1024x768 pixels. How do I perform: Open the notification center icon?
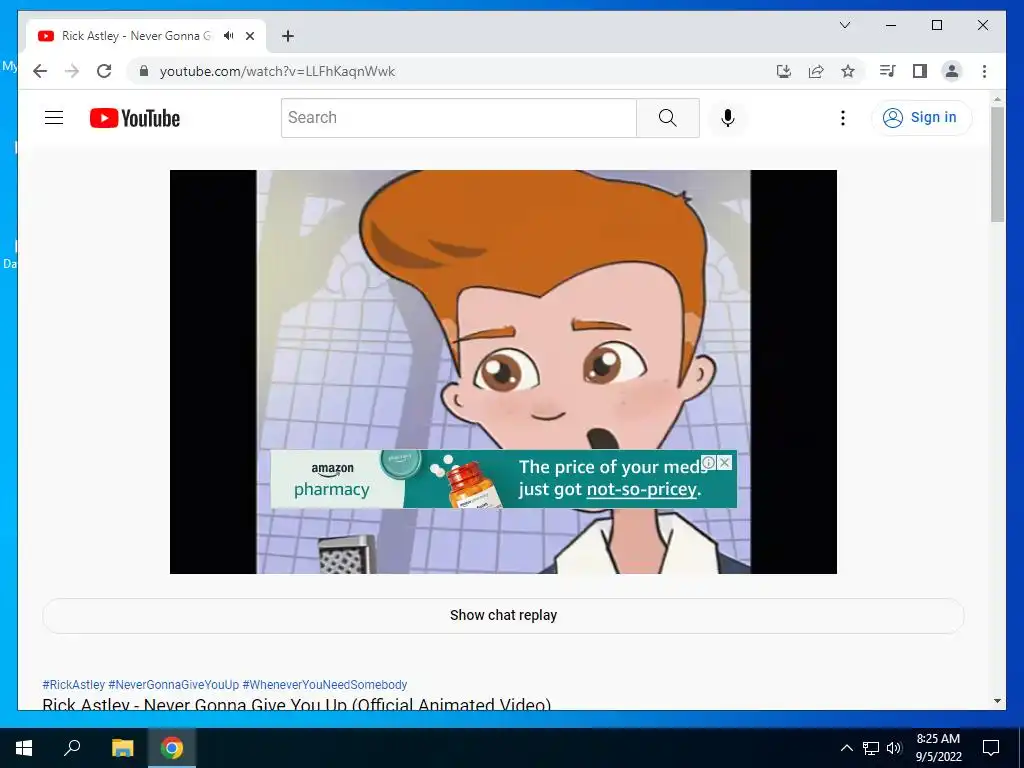(x=991, y=748)
